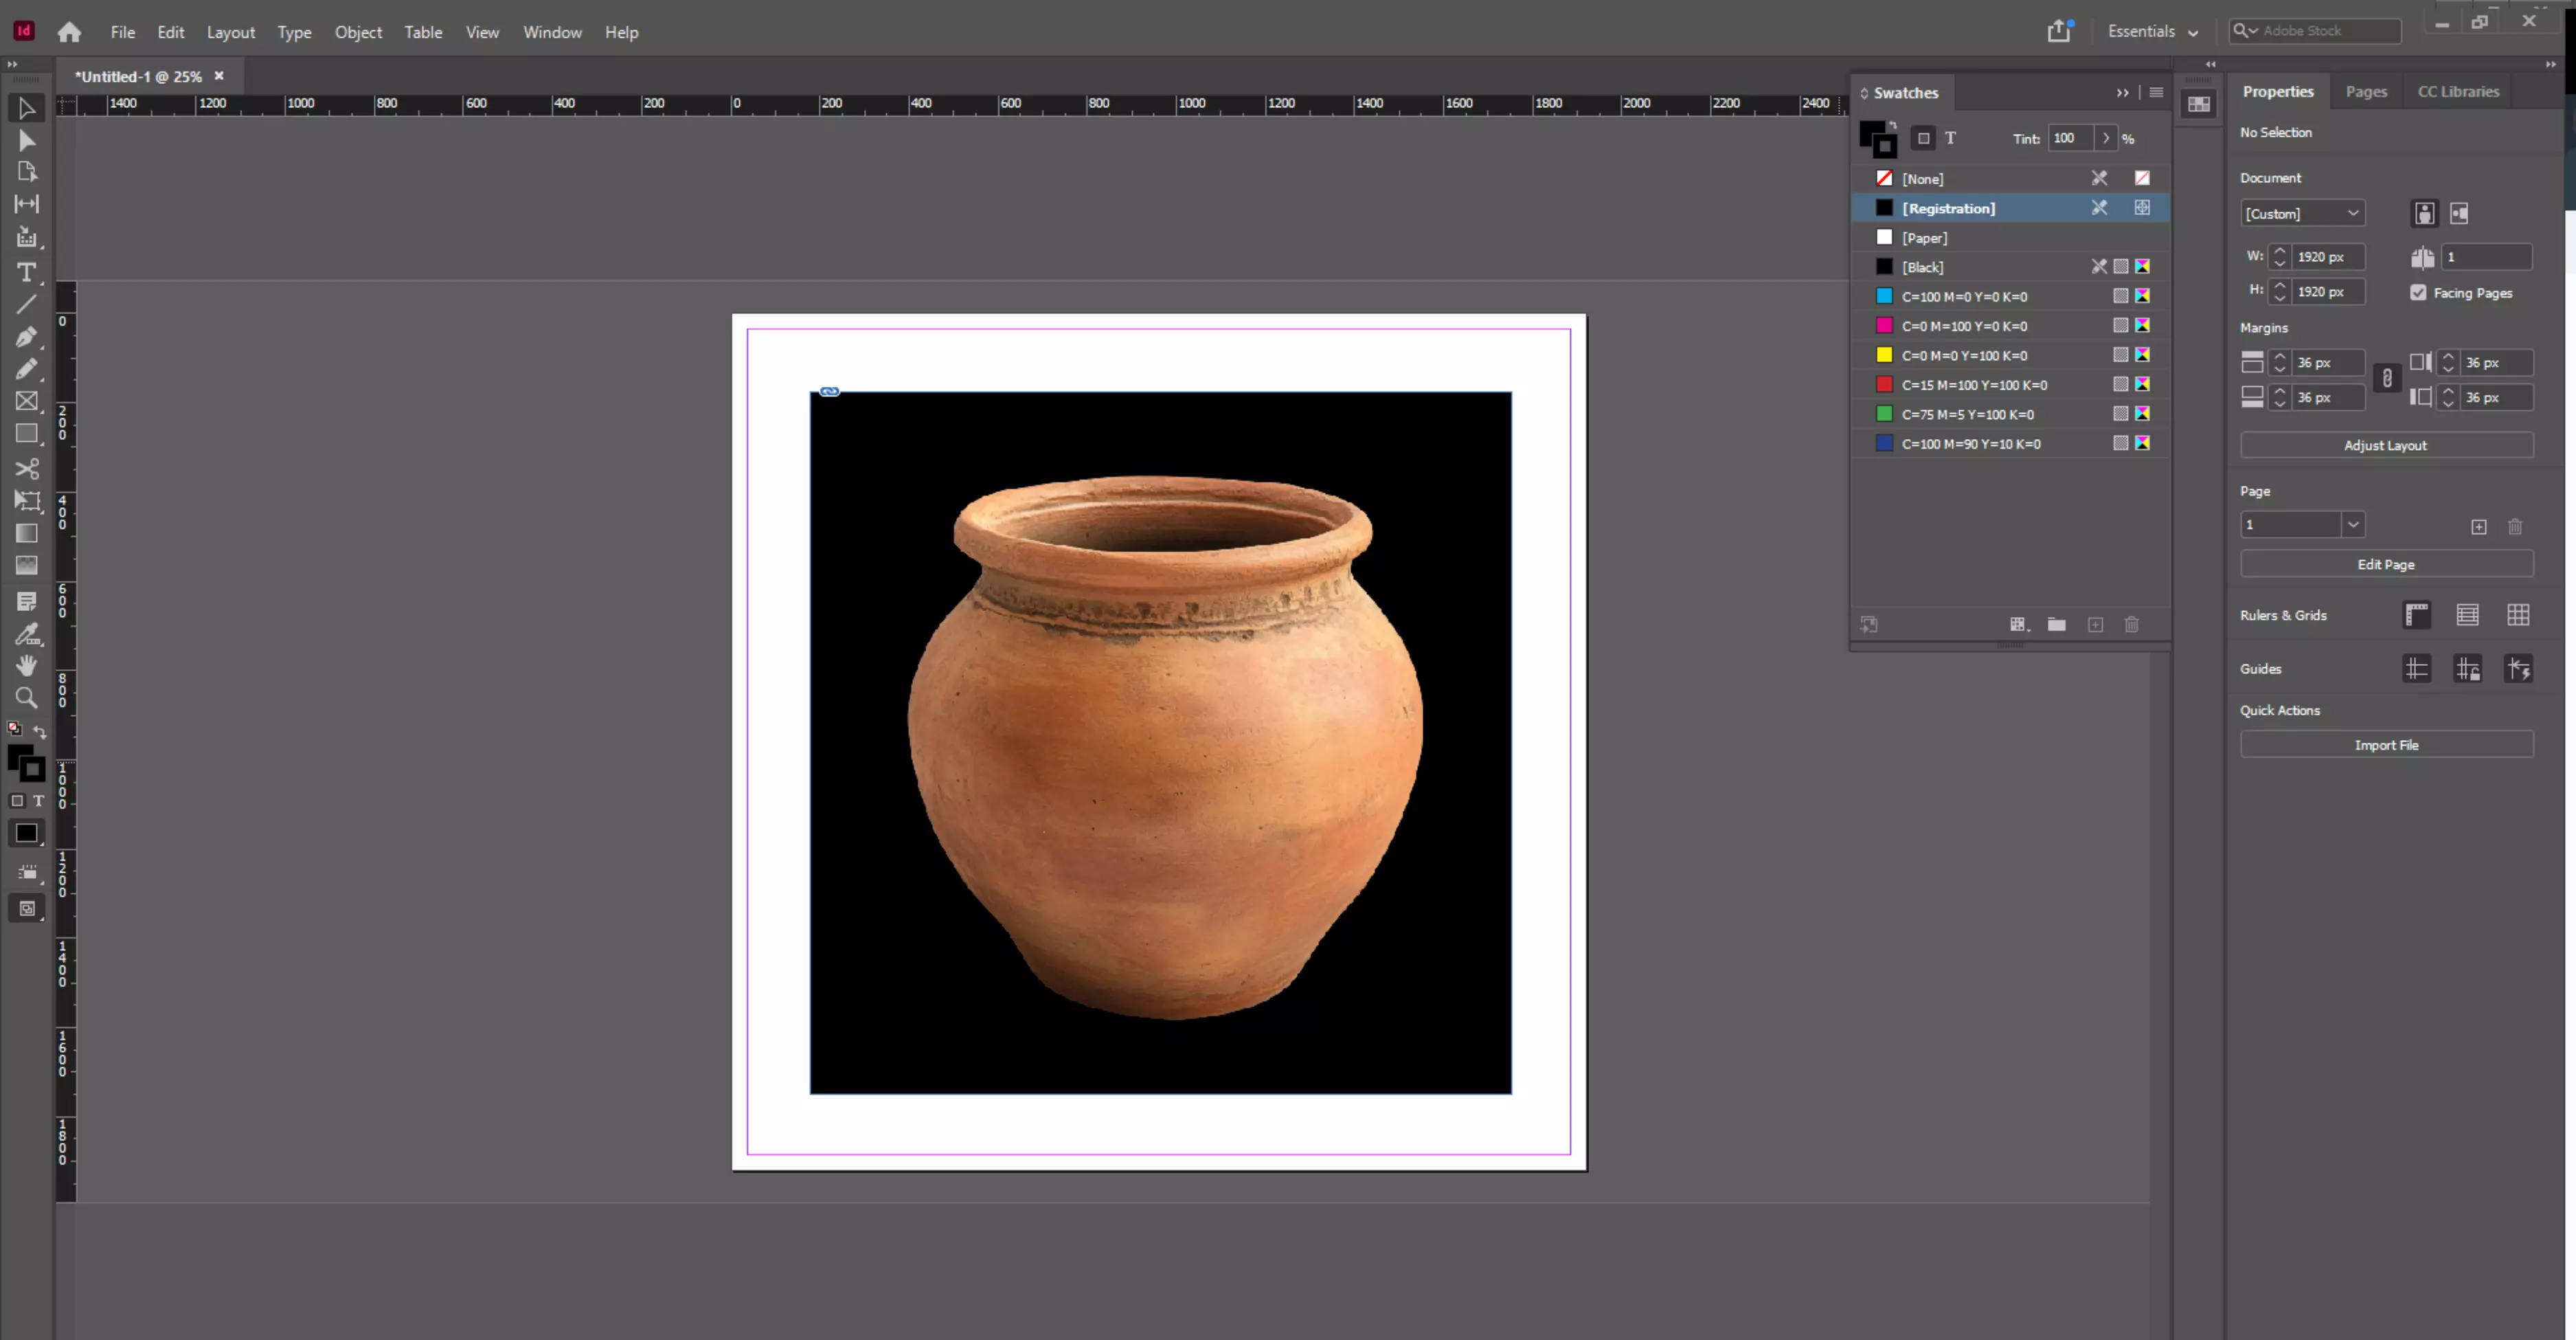2576x1340 pixels.
Task: Click the Import File button
Action: pyautogui.click(x=2385, y=745)
